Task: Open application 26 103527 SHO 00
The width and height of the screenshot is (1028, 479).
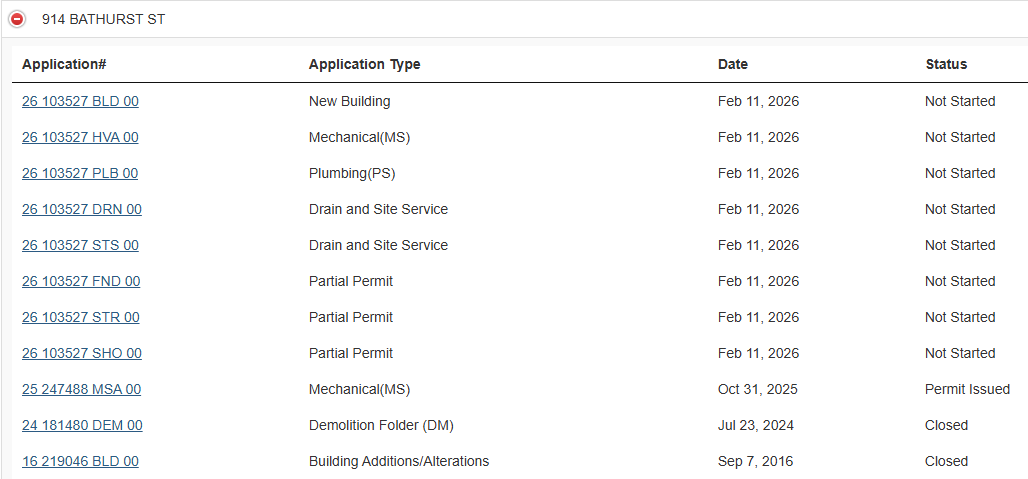Action: tap(81, 353)
